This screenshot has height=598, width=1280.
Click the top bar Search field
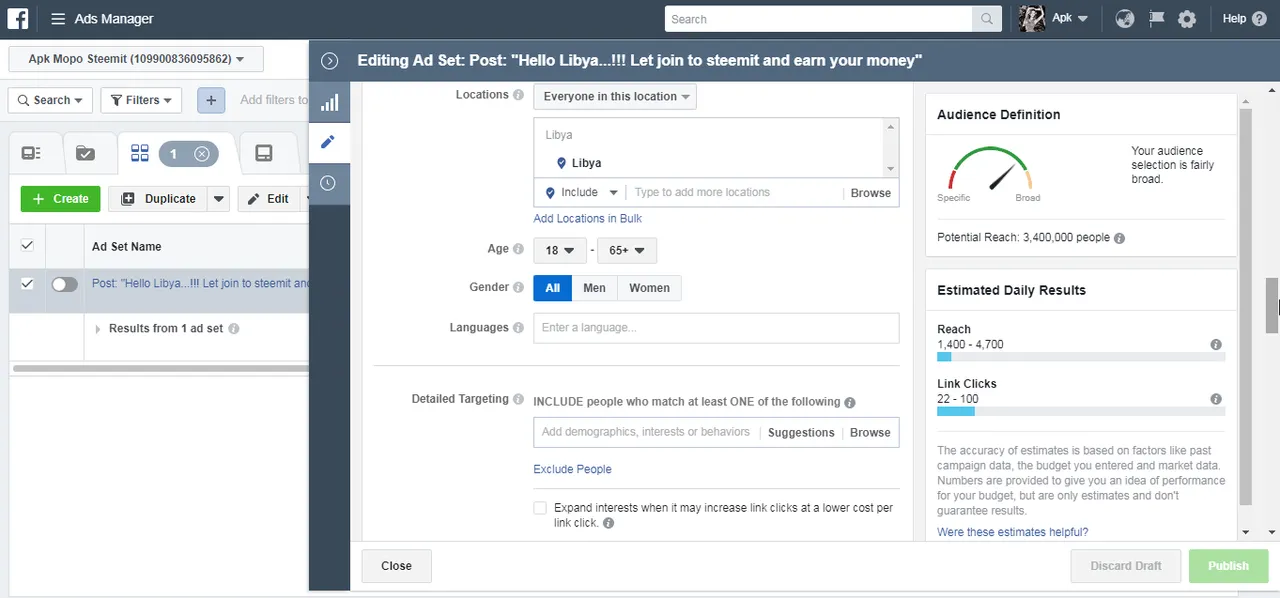pyautogui.click(x=819, y=19)
